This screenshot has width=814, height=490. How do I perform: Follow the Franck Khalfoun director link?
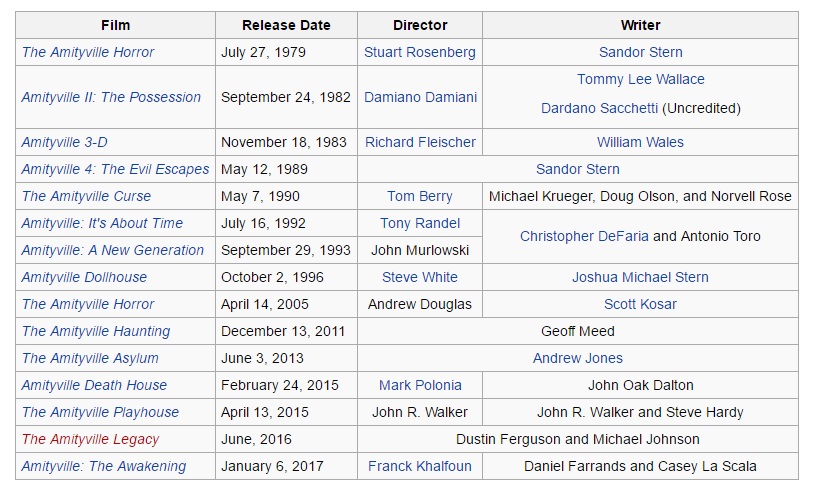point(420,466)
